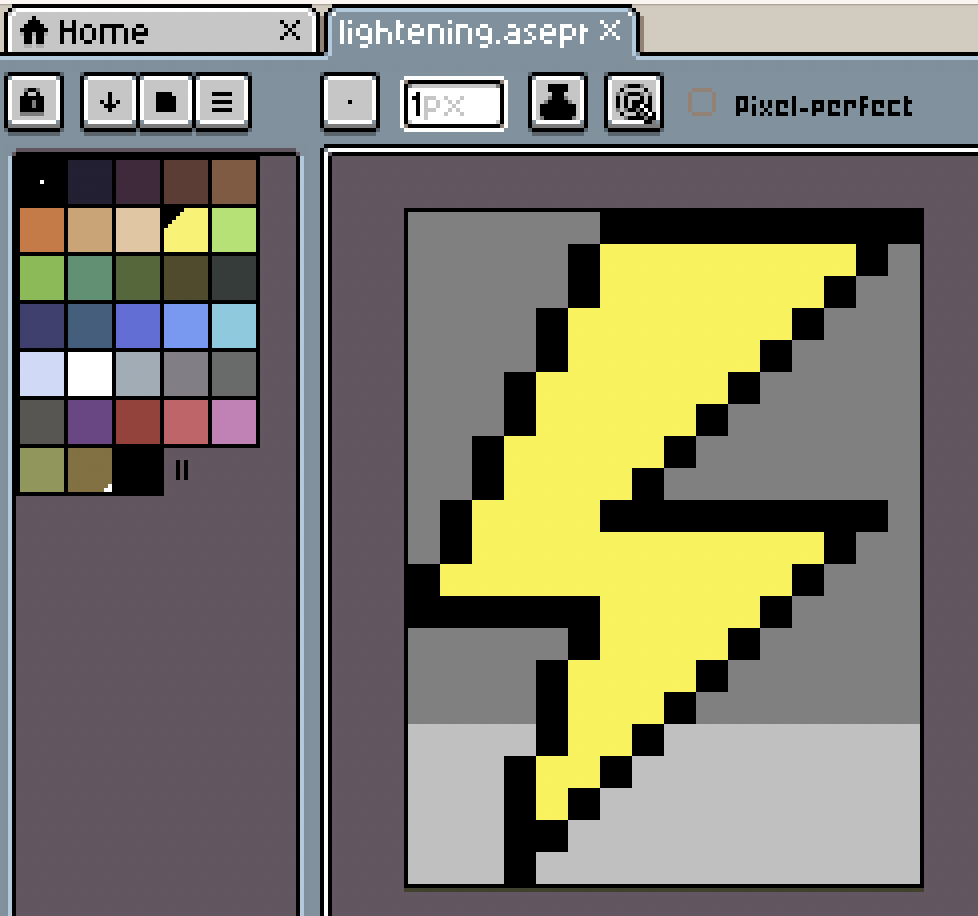Open the dynamics settings button
The width and height of the screenshot is (978, 916).
point(634,102)
